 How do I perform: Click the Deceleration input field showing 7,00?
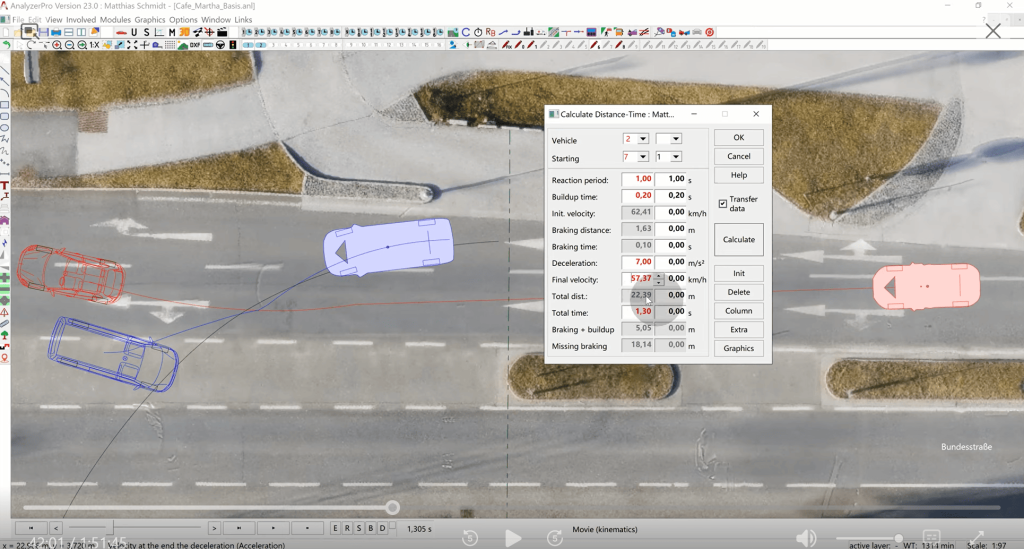click(637, 261)
